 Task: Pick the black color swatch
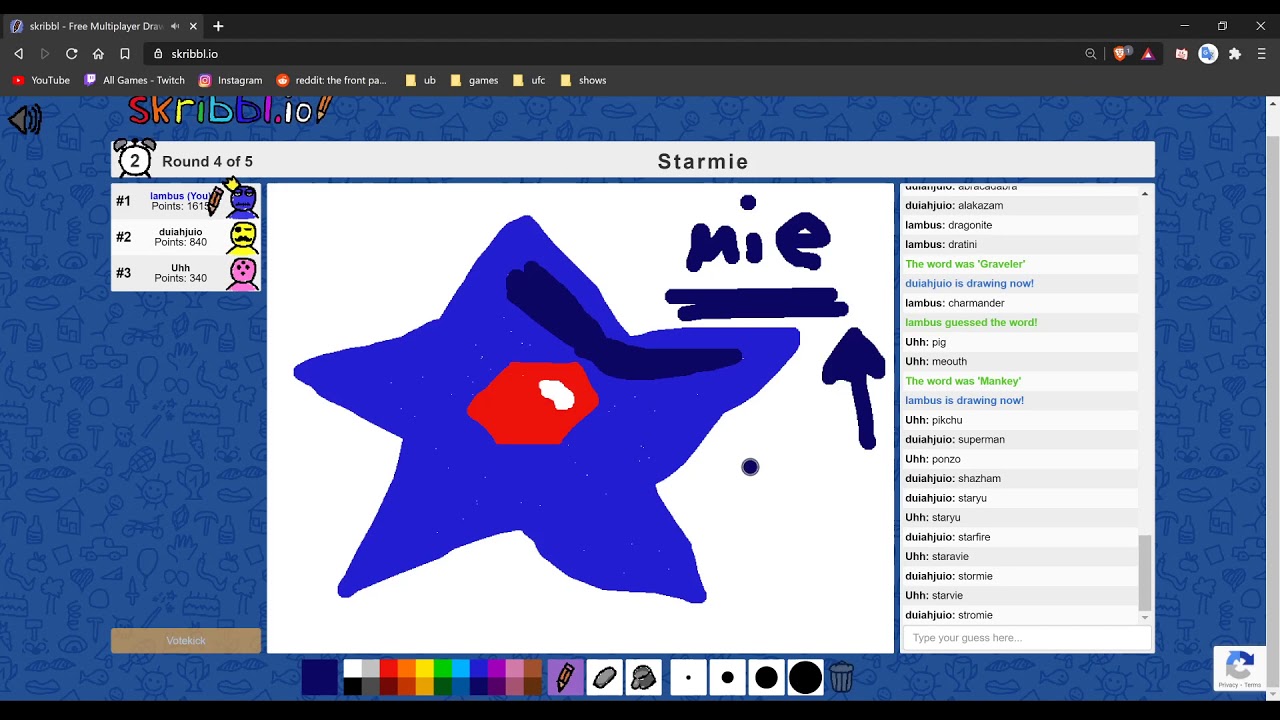tap(352, 686)
